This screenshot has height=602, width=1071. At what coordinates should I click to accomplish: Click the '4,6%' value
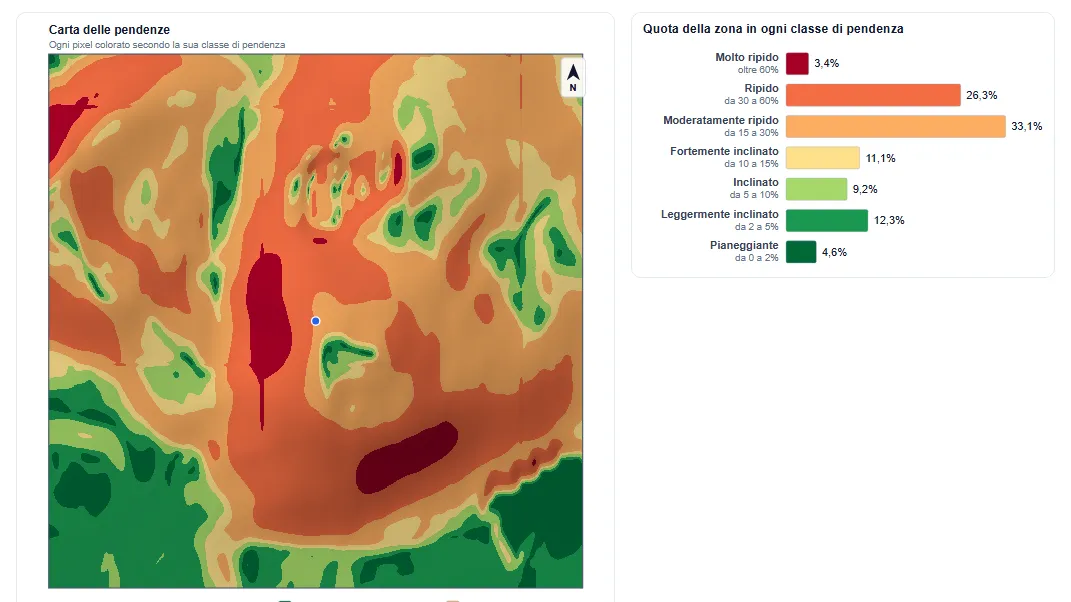point(834,253)
